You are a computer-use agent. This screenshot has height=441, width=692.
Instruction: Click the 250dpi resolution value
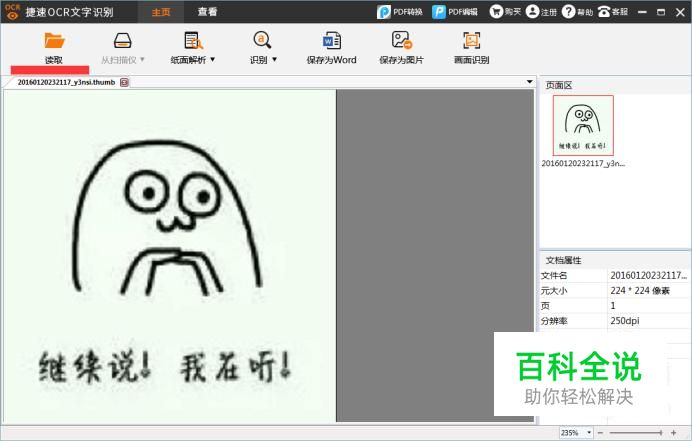pyautogui.click(x=625, y=320)
